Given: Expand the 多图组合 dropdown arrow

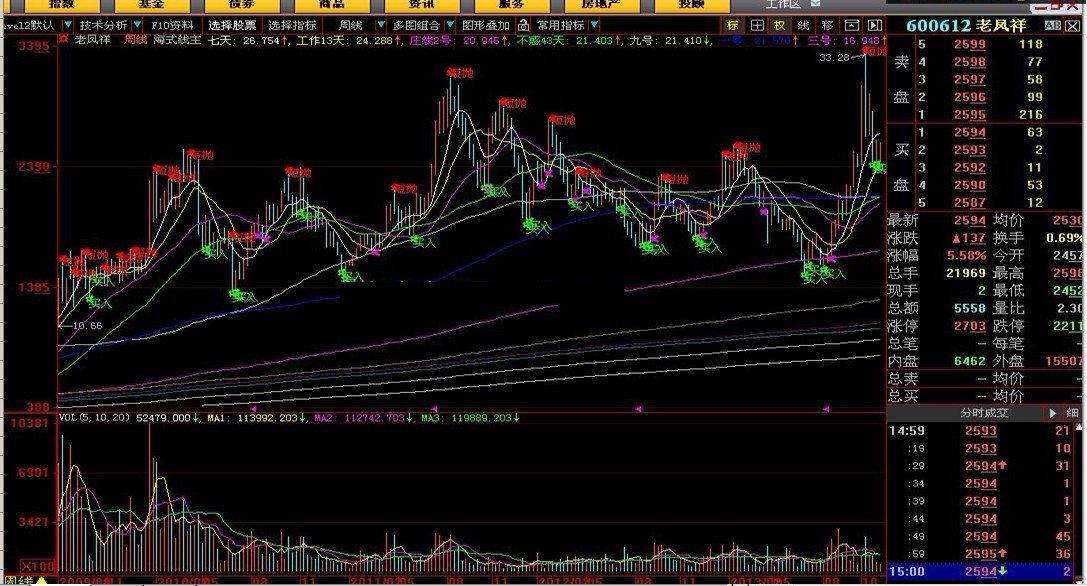Looking at the screenshot, I should [451, 25].
